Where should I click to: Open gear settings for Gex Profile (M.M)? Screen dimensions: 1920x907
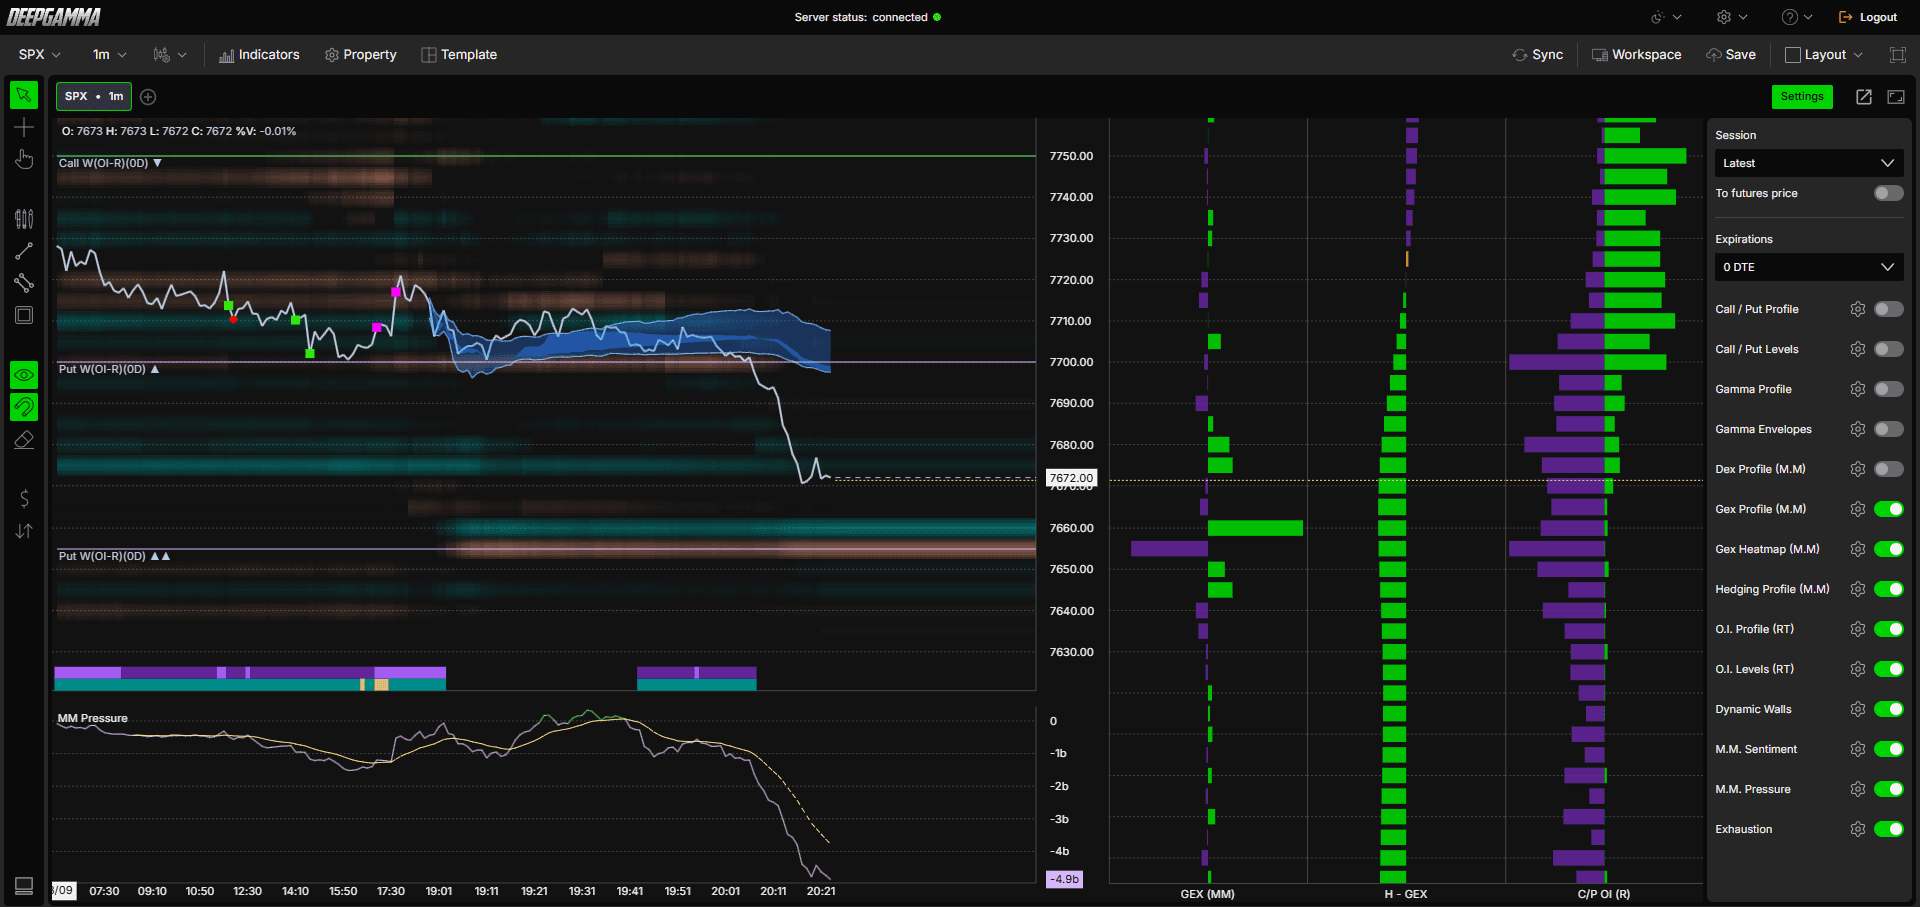pos(1858,509)
